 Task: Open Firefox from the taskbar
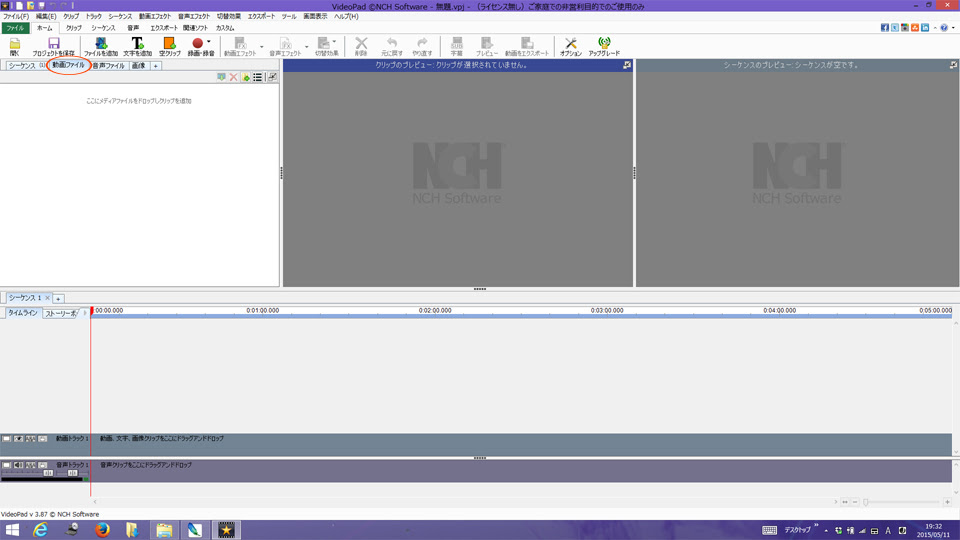coord(102,530)
